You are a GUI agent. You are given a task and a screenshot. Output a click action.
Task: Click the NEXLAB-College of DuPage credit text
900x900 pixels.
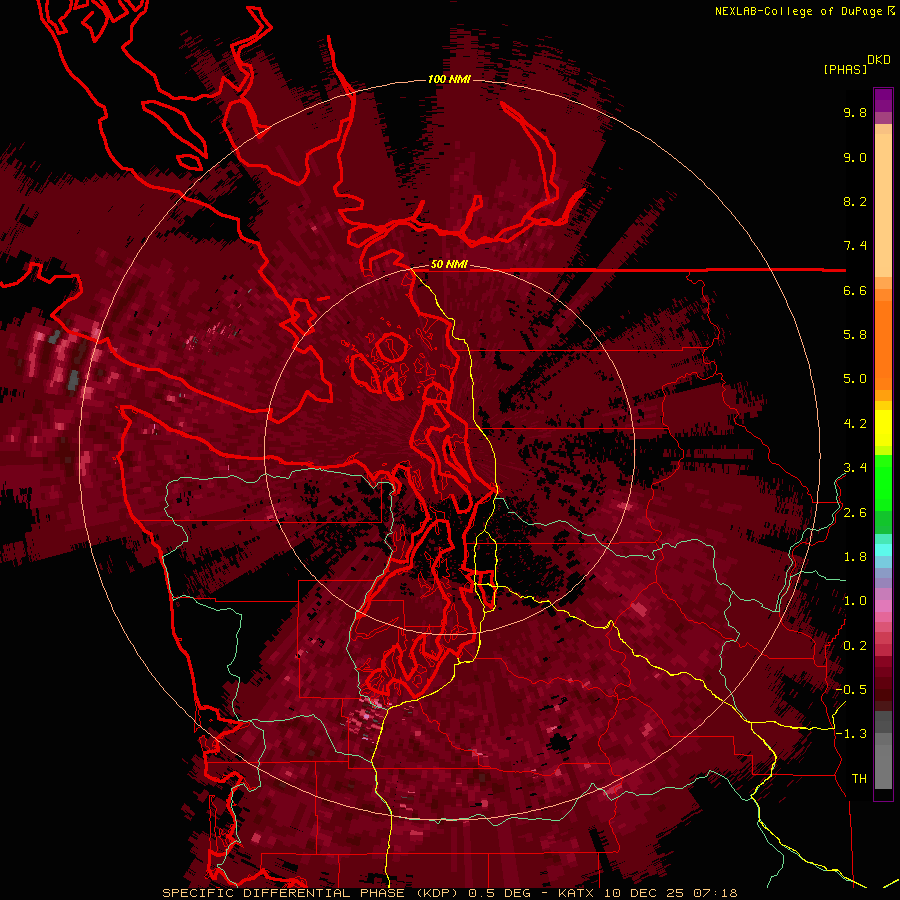click(x=800, y=11)
